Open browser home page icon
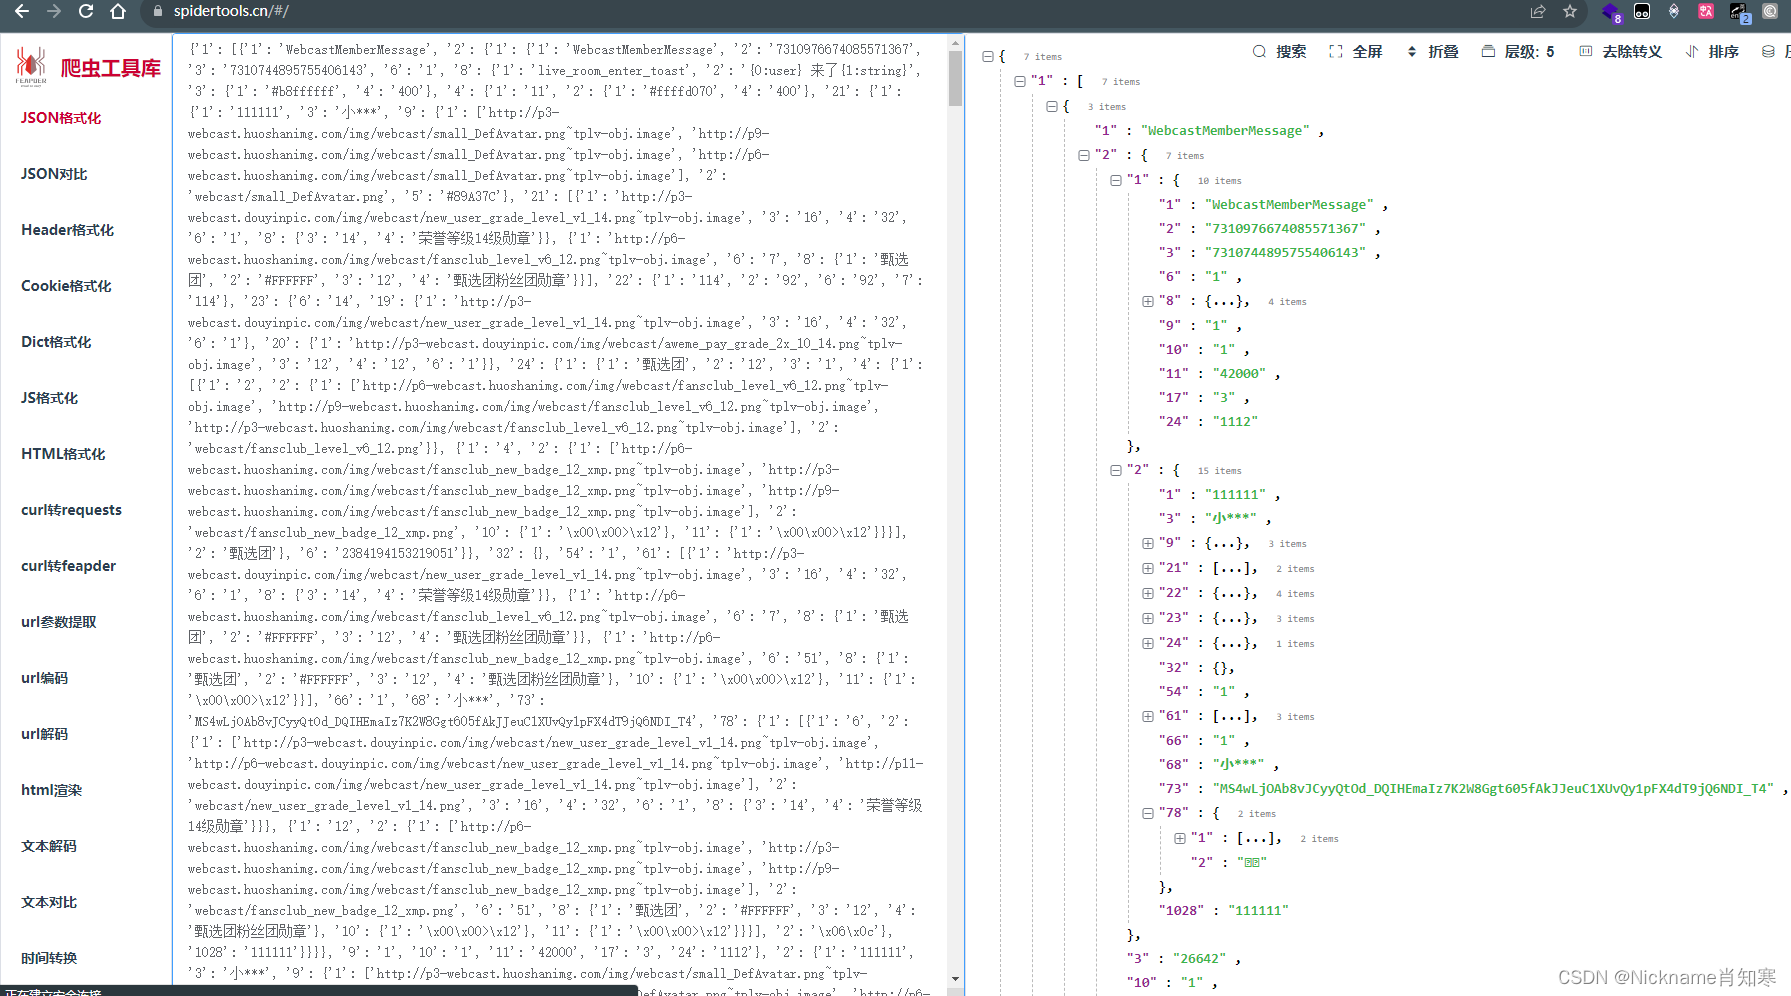Screen dimensions: 1791x996 pos(118,11)
